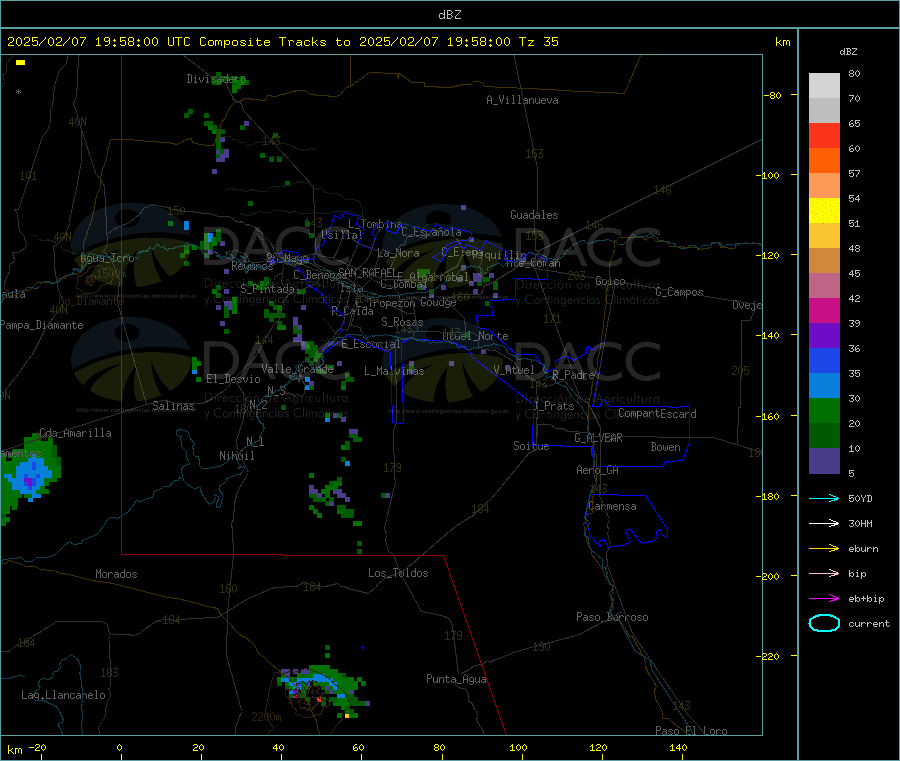900x761 pixels.
Task: Click the 'Divisadero' place label
Action: [x=216, y=79]
